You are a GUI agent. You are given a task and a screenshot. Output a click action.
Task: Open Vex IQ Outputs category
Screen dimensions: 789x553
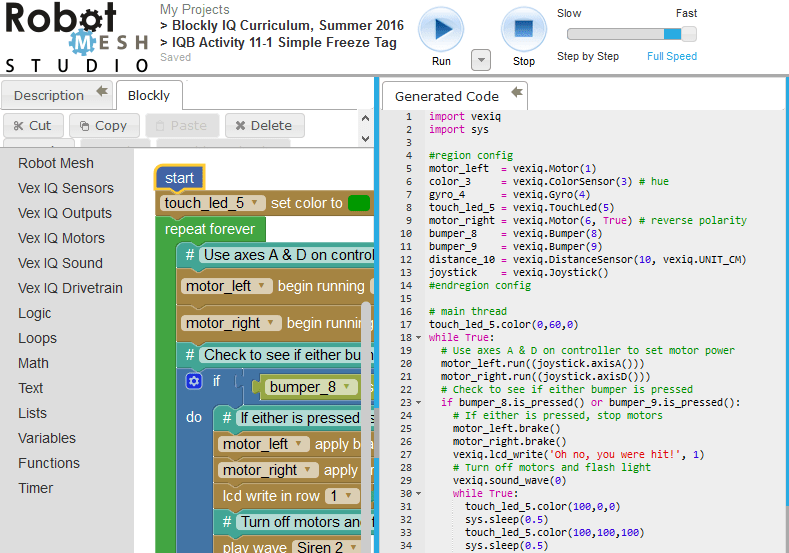click(65, 213)
